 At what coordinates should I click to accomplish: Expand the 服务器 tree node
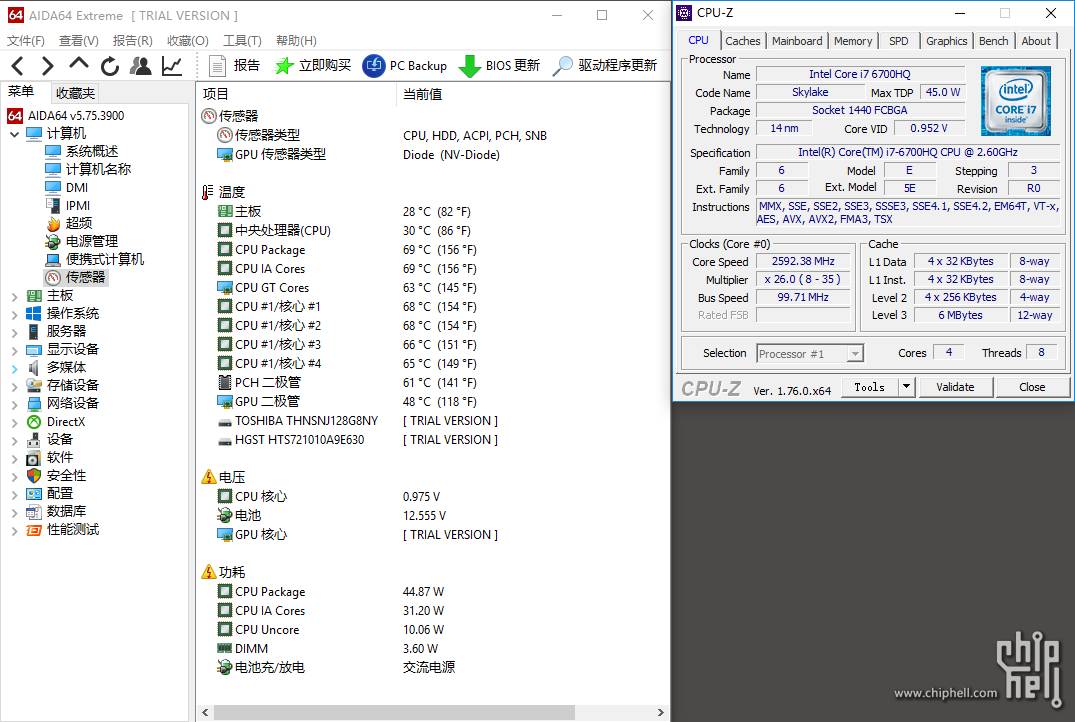pos(14,332)
